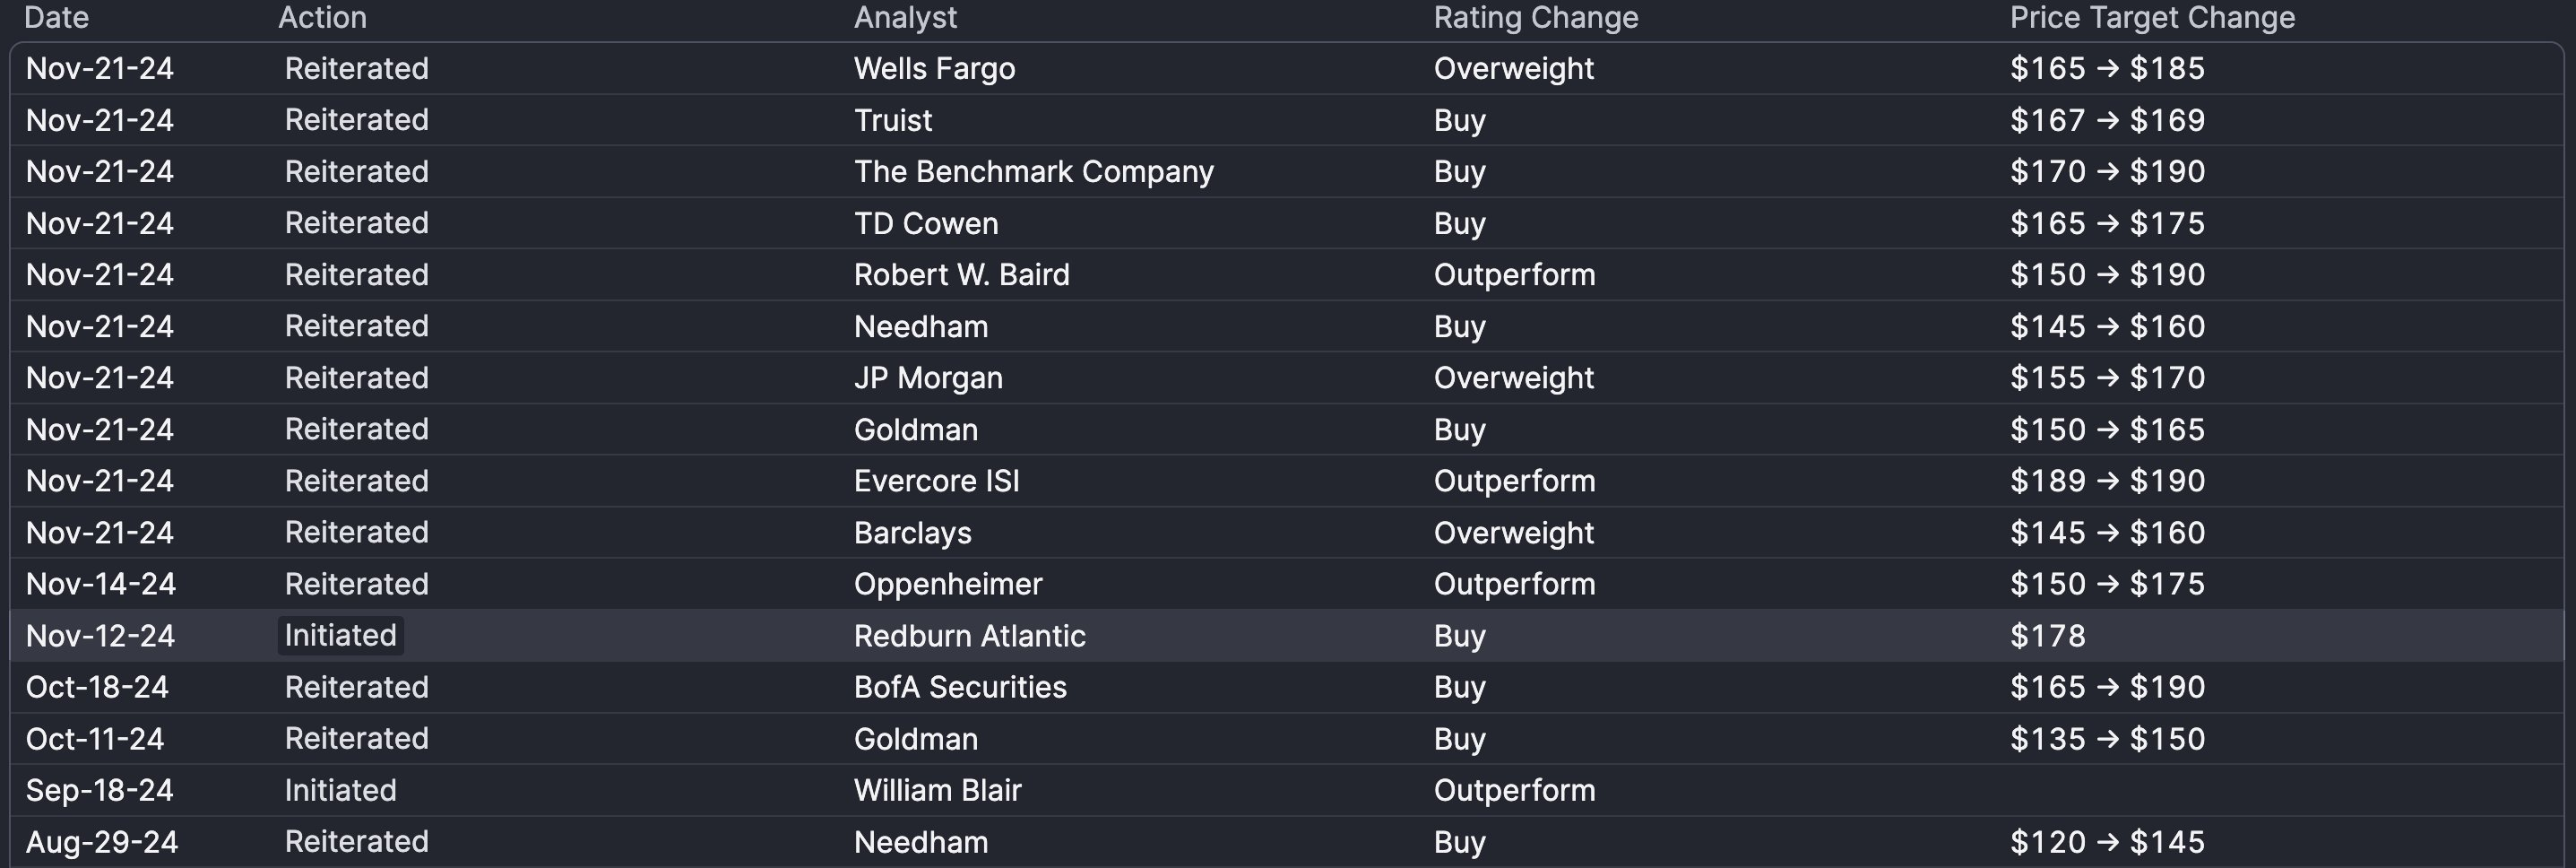Open Robert W. Baird rating entry
Viewport: 2576px width, 868px height.
[1287, 275]
